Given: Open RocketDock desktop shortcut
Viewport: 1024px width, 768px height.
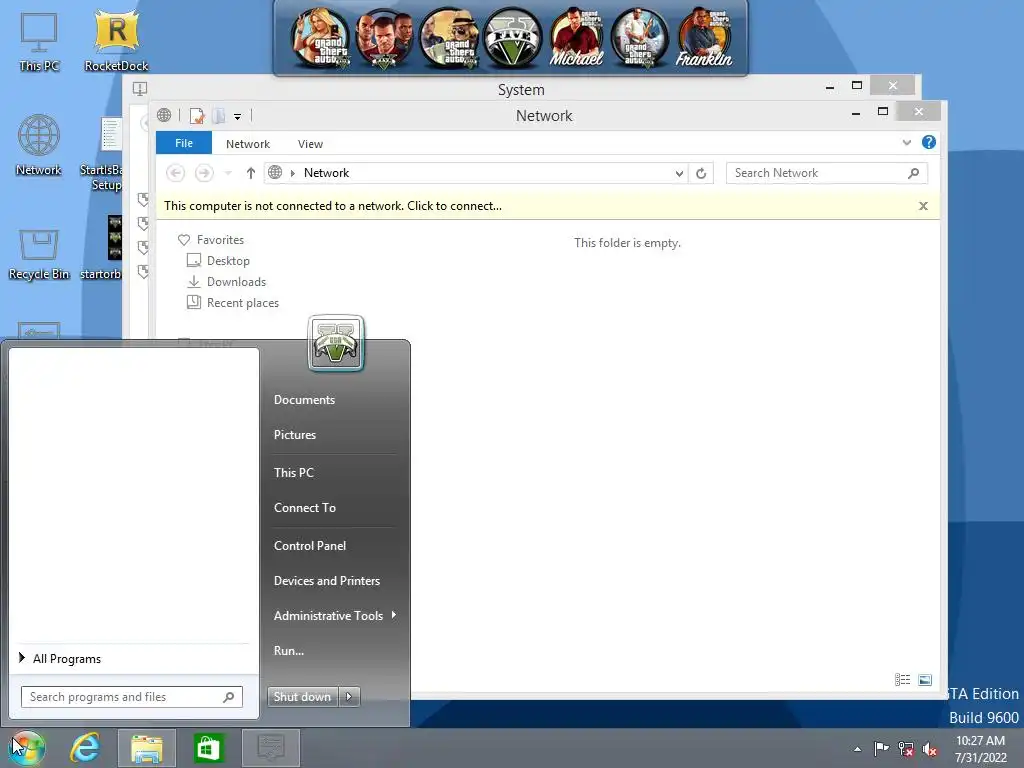Looking at the screenshot, I should (x=116, y=40).
